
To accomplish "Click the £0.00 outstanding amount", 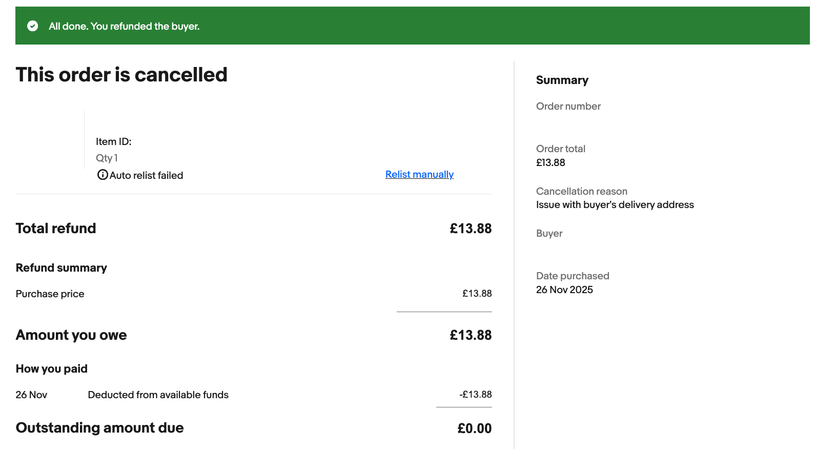I will click(x=474, y=428).
